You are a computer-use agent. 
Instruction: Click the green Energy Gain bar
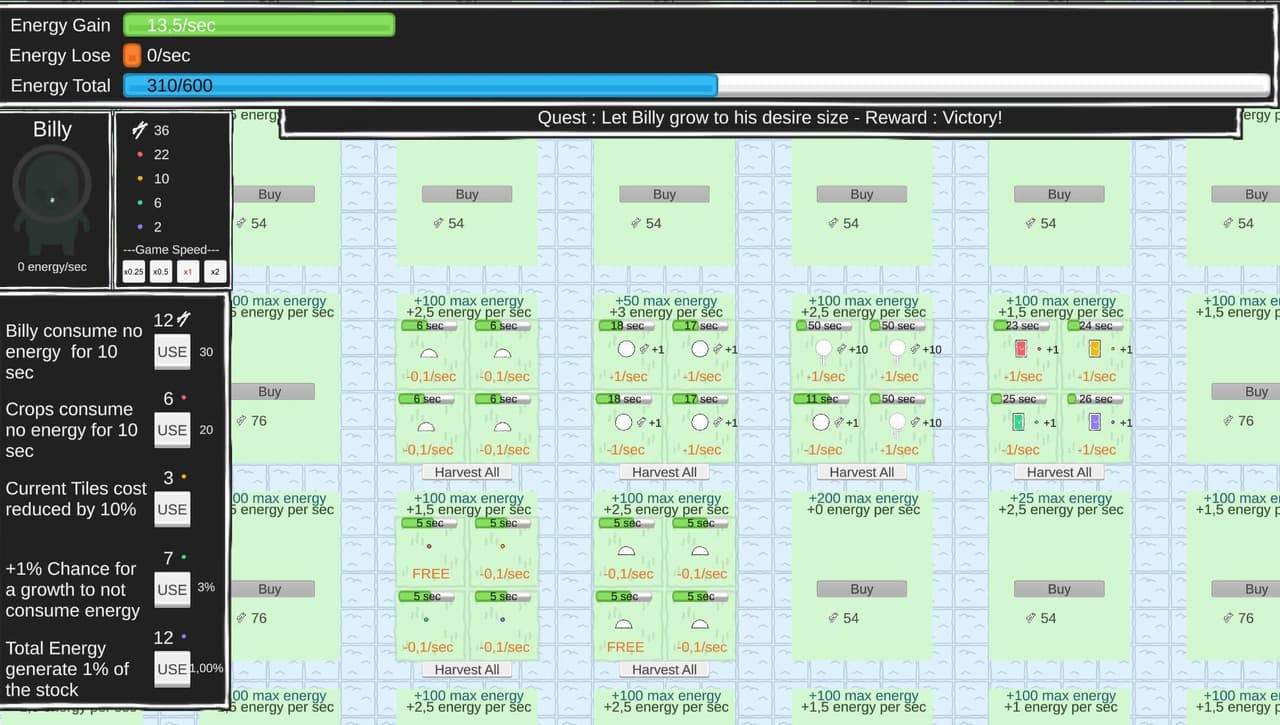tap(259, 25)
